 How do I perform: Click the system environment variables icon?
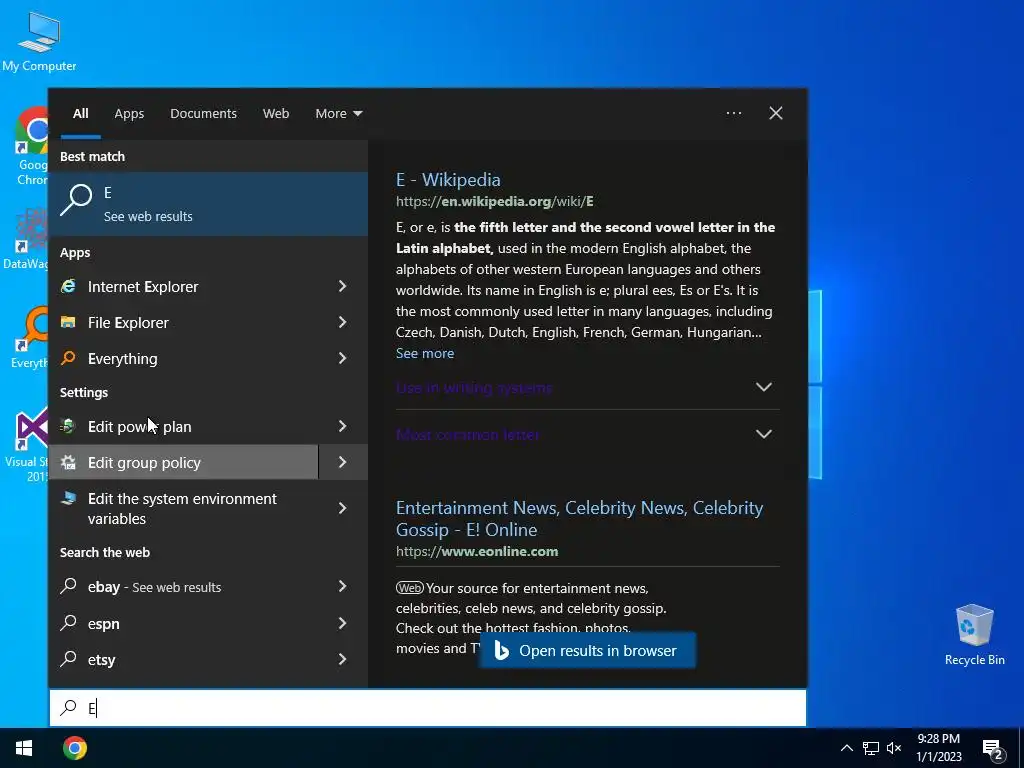point(68,498)
